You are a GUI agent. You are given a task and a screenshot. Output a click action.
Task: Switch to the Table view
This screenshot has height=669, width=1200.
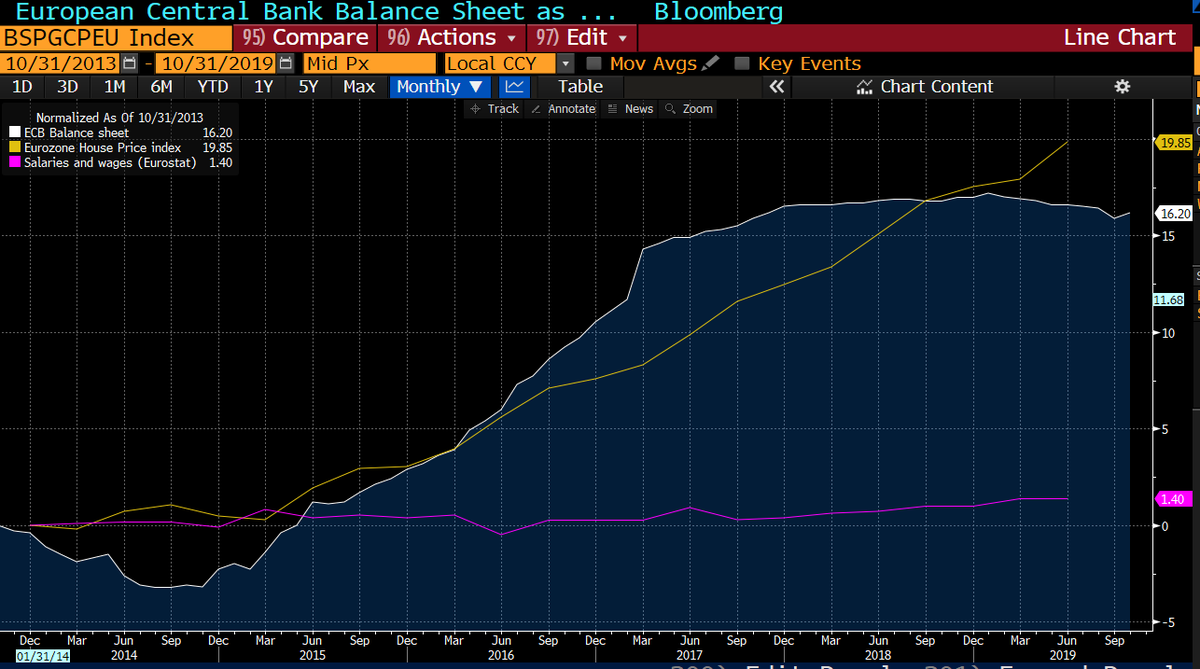(580, 87)
